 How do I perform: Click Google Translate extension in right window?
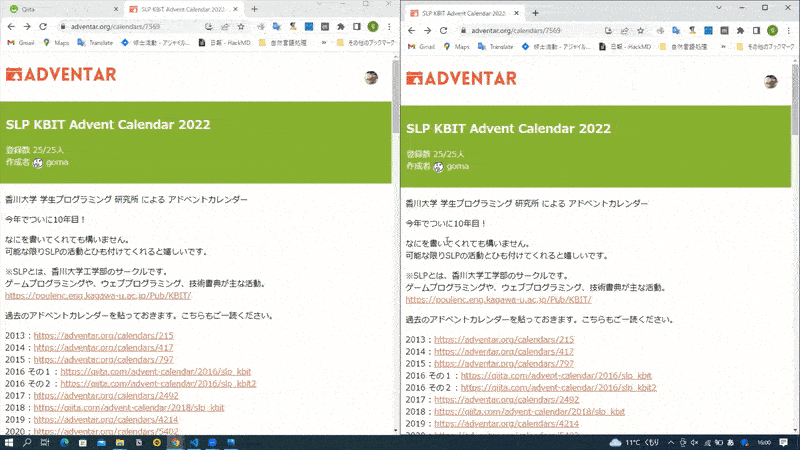pos(676,31)
